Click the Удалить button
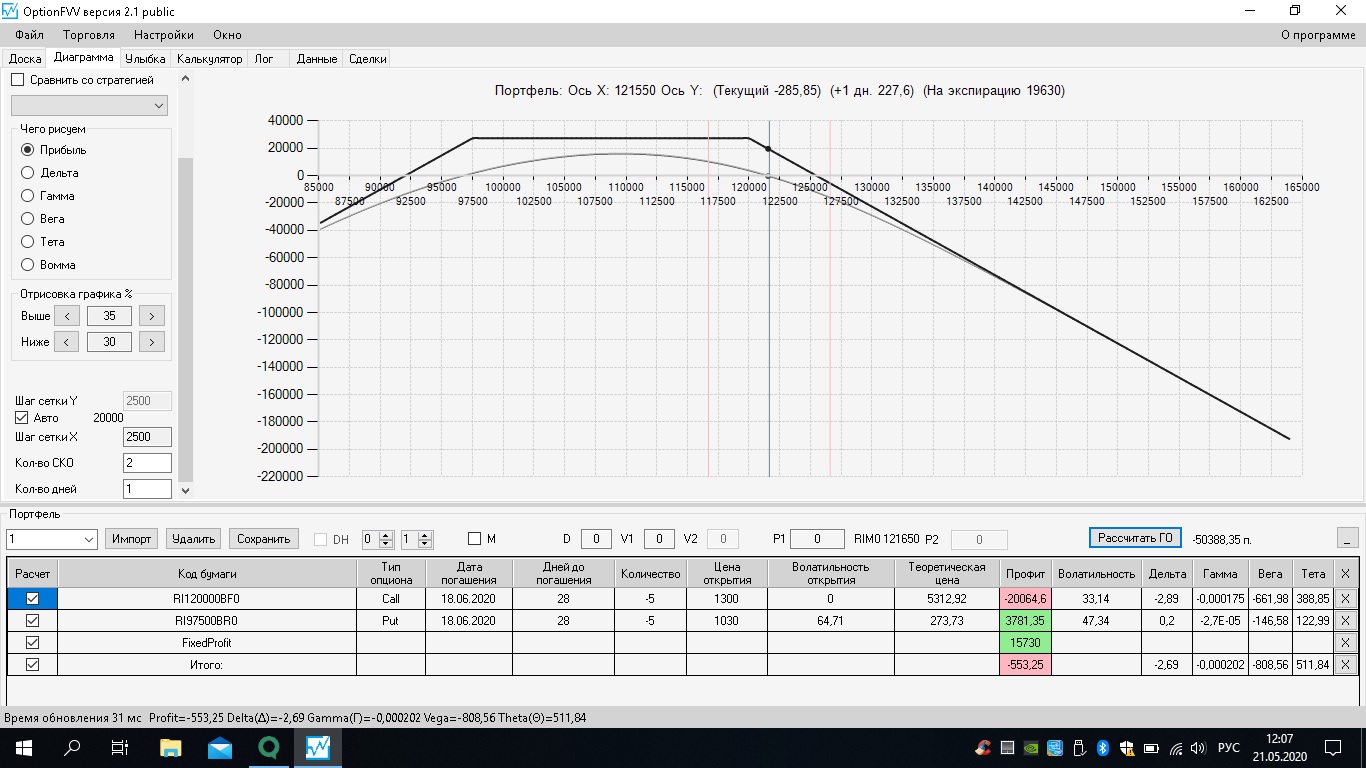 tap(194, 539)
